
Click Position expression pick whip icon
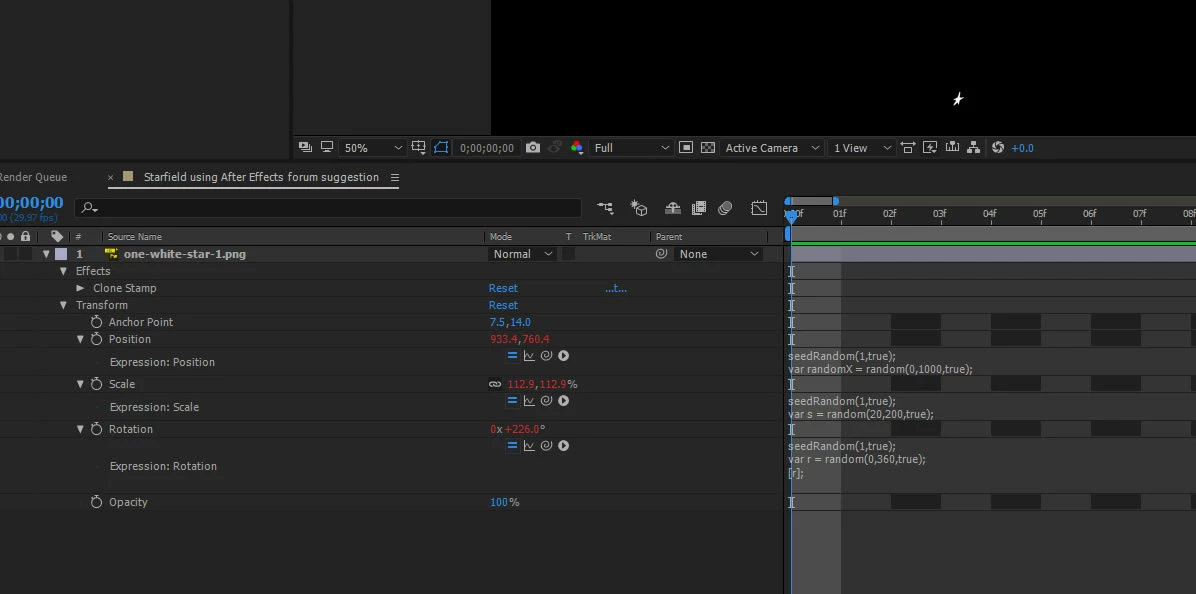pyautogui.click(x=546, y=355)
